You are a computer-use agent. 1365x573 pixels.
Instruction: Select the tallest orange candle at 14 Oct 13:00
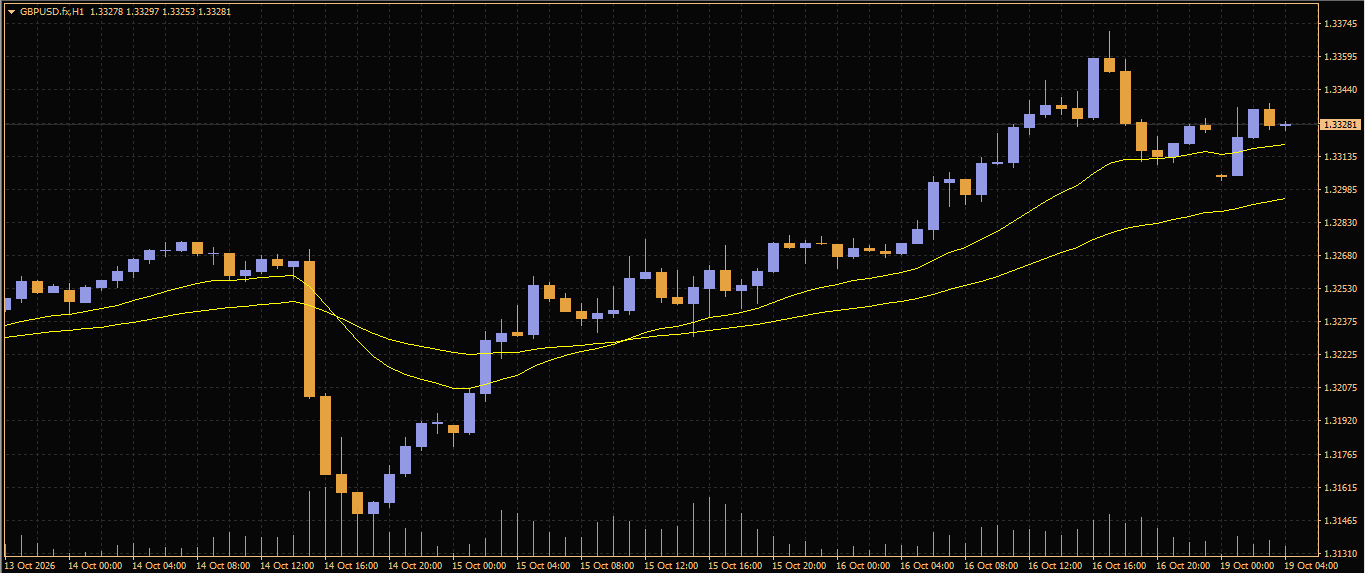(310, 328)
